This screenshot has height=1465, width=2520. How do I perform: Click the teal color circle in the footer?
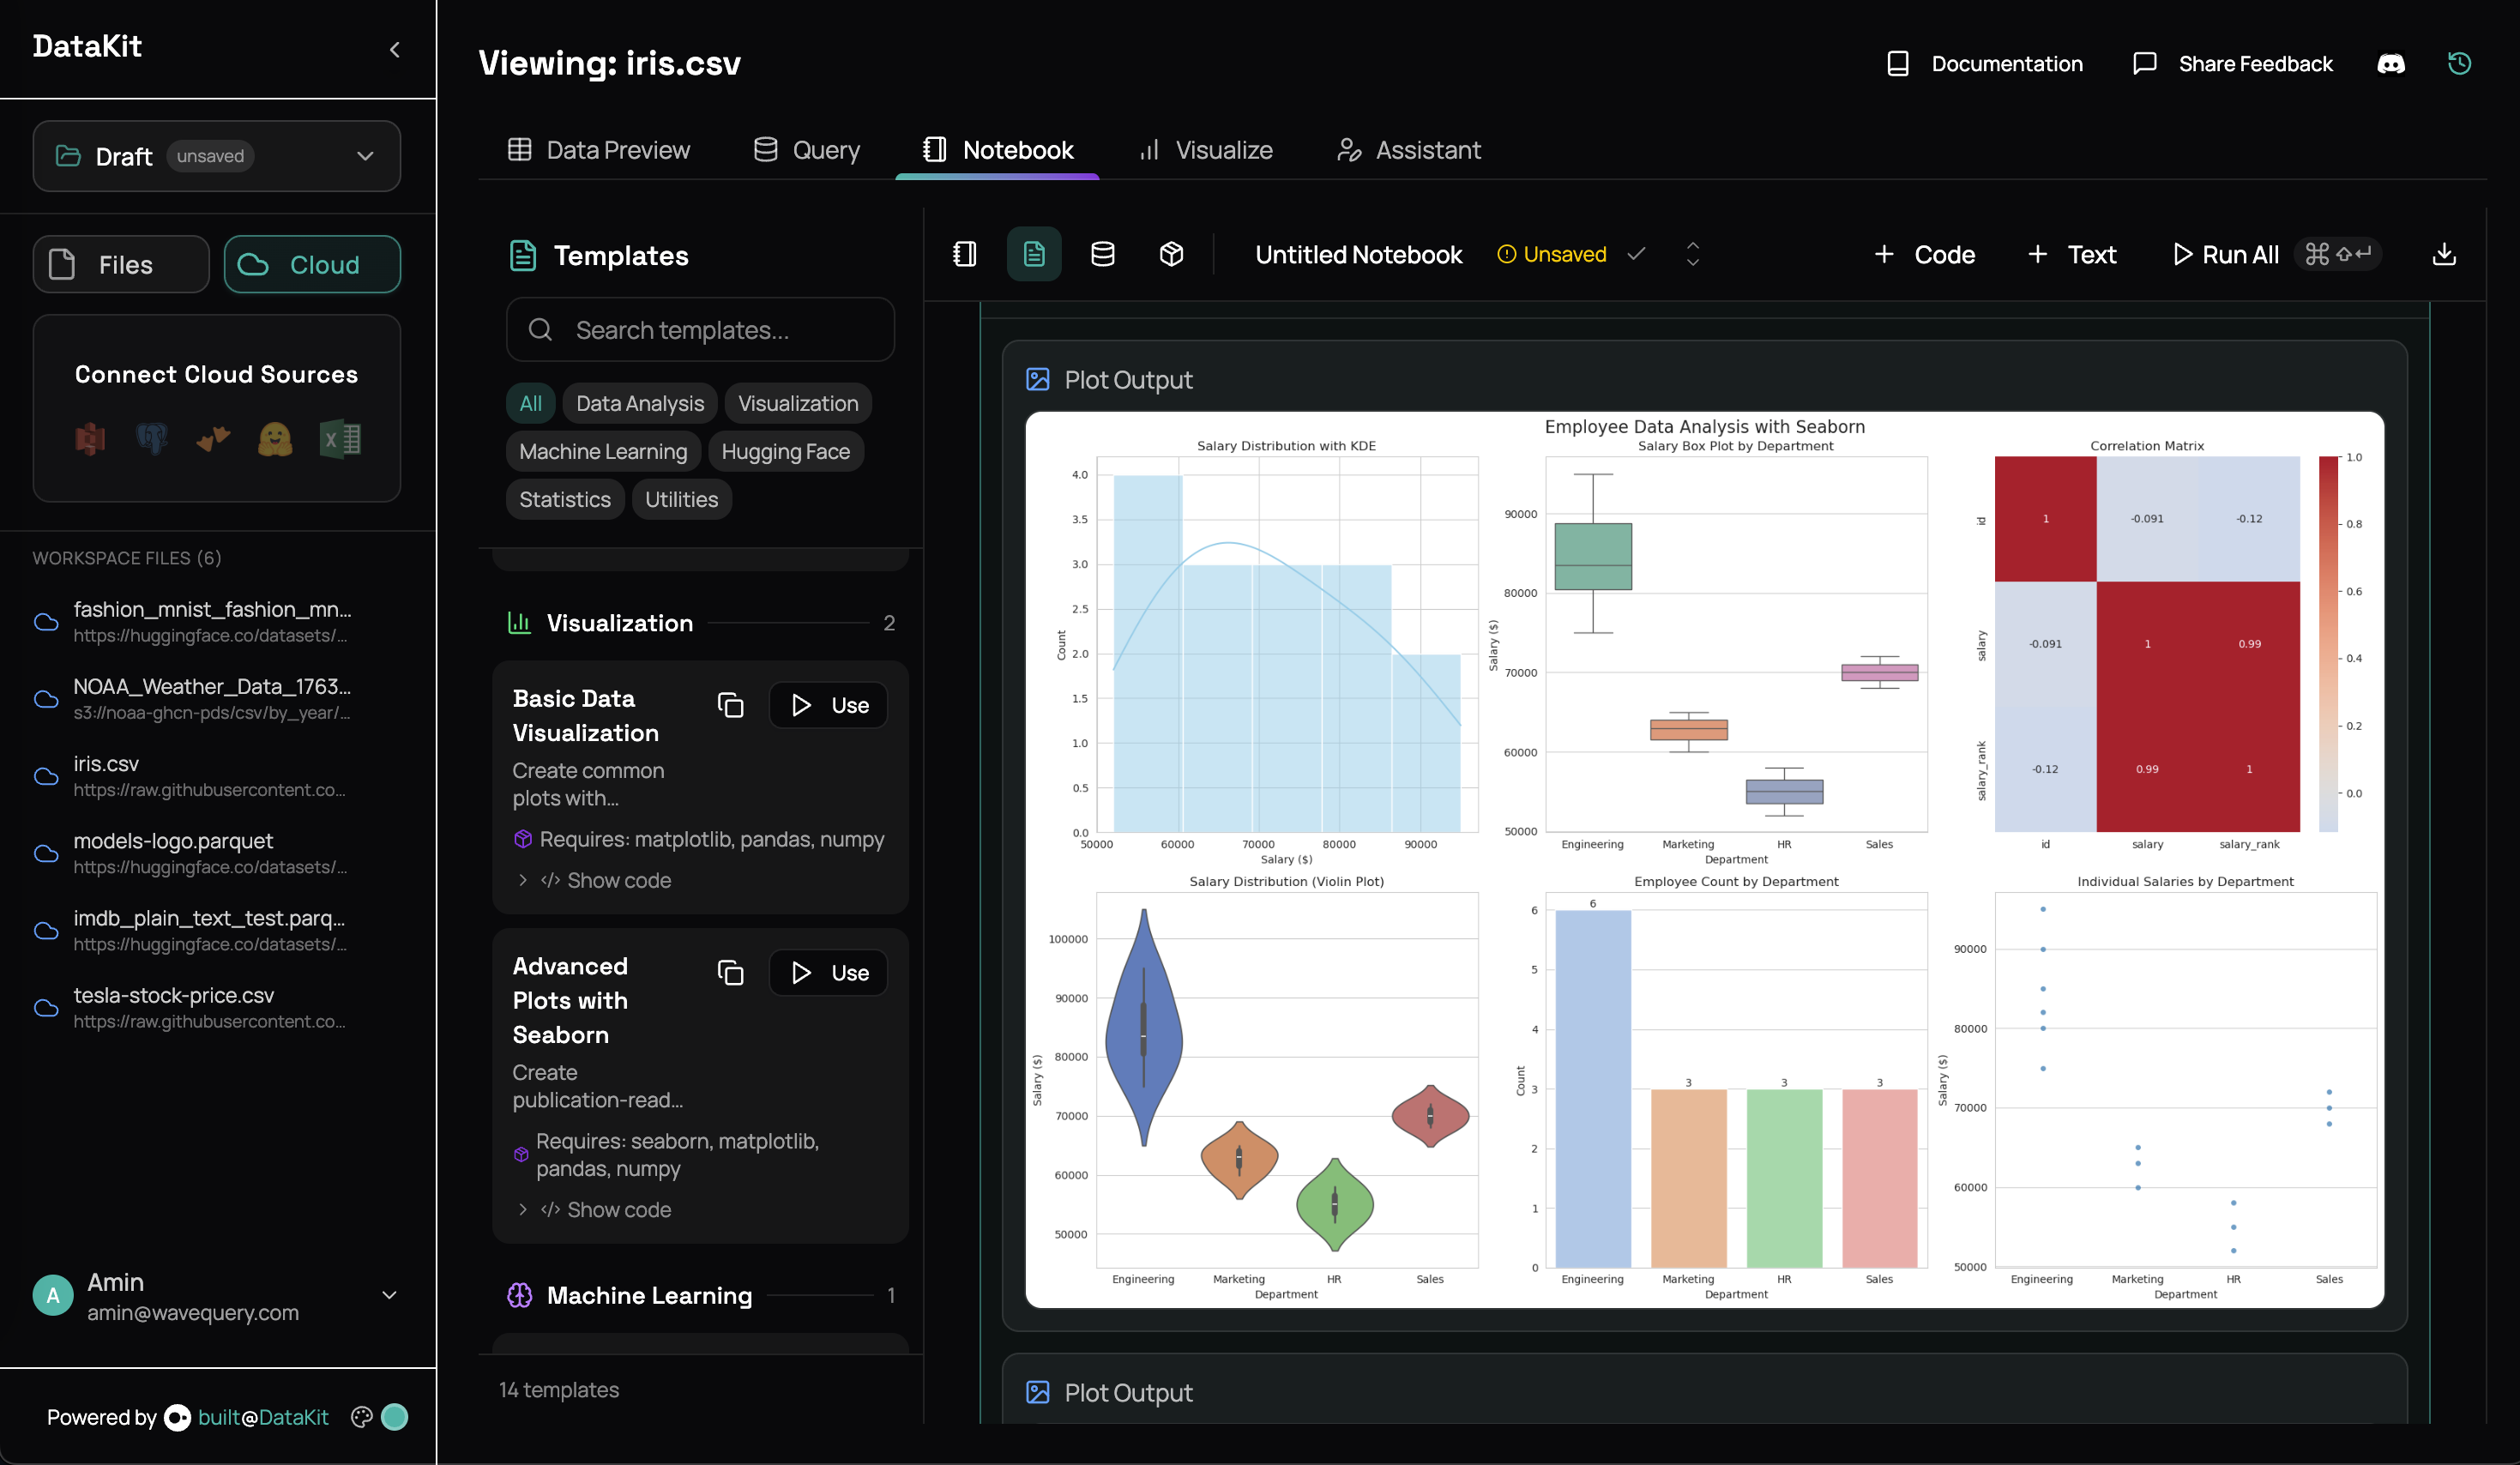395,1417
